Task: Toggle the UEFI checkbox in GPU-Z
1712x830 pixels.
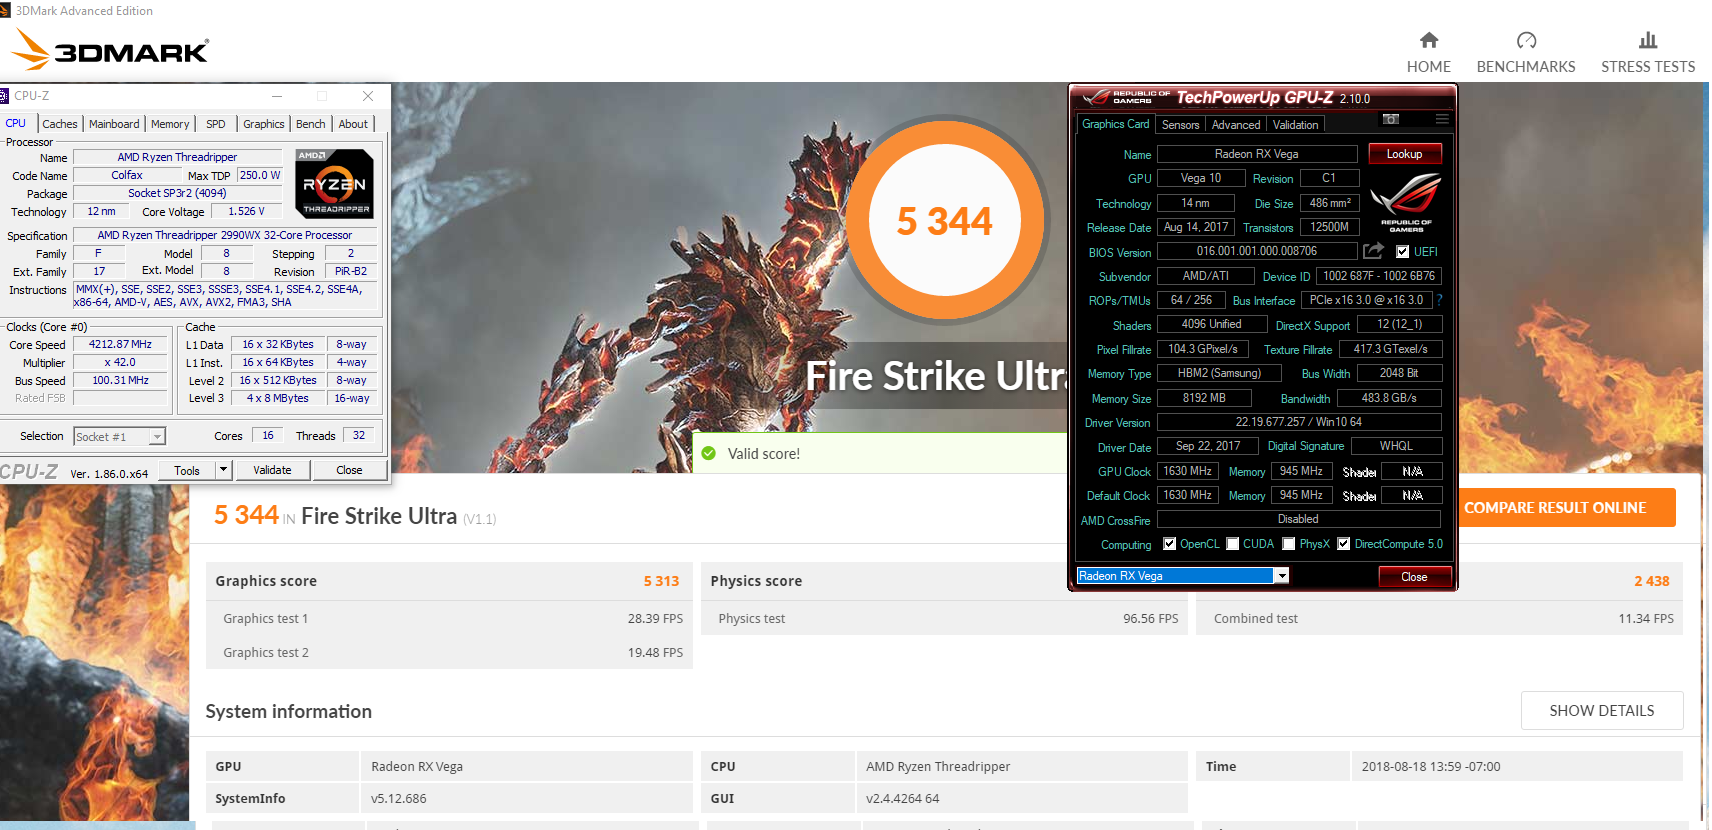Action: tap(1402, 252)
